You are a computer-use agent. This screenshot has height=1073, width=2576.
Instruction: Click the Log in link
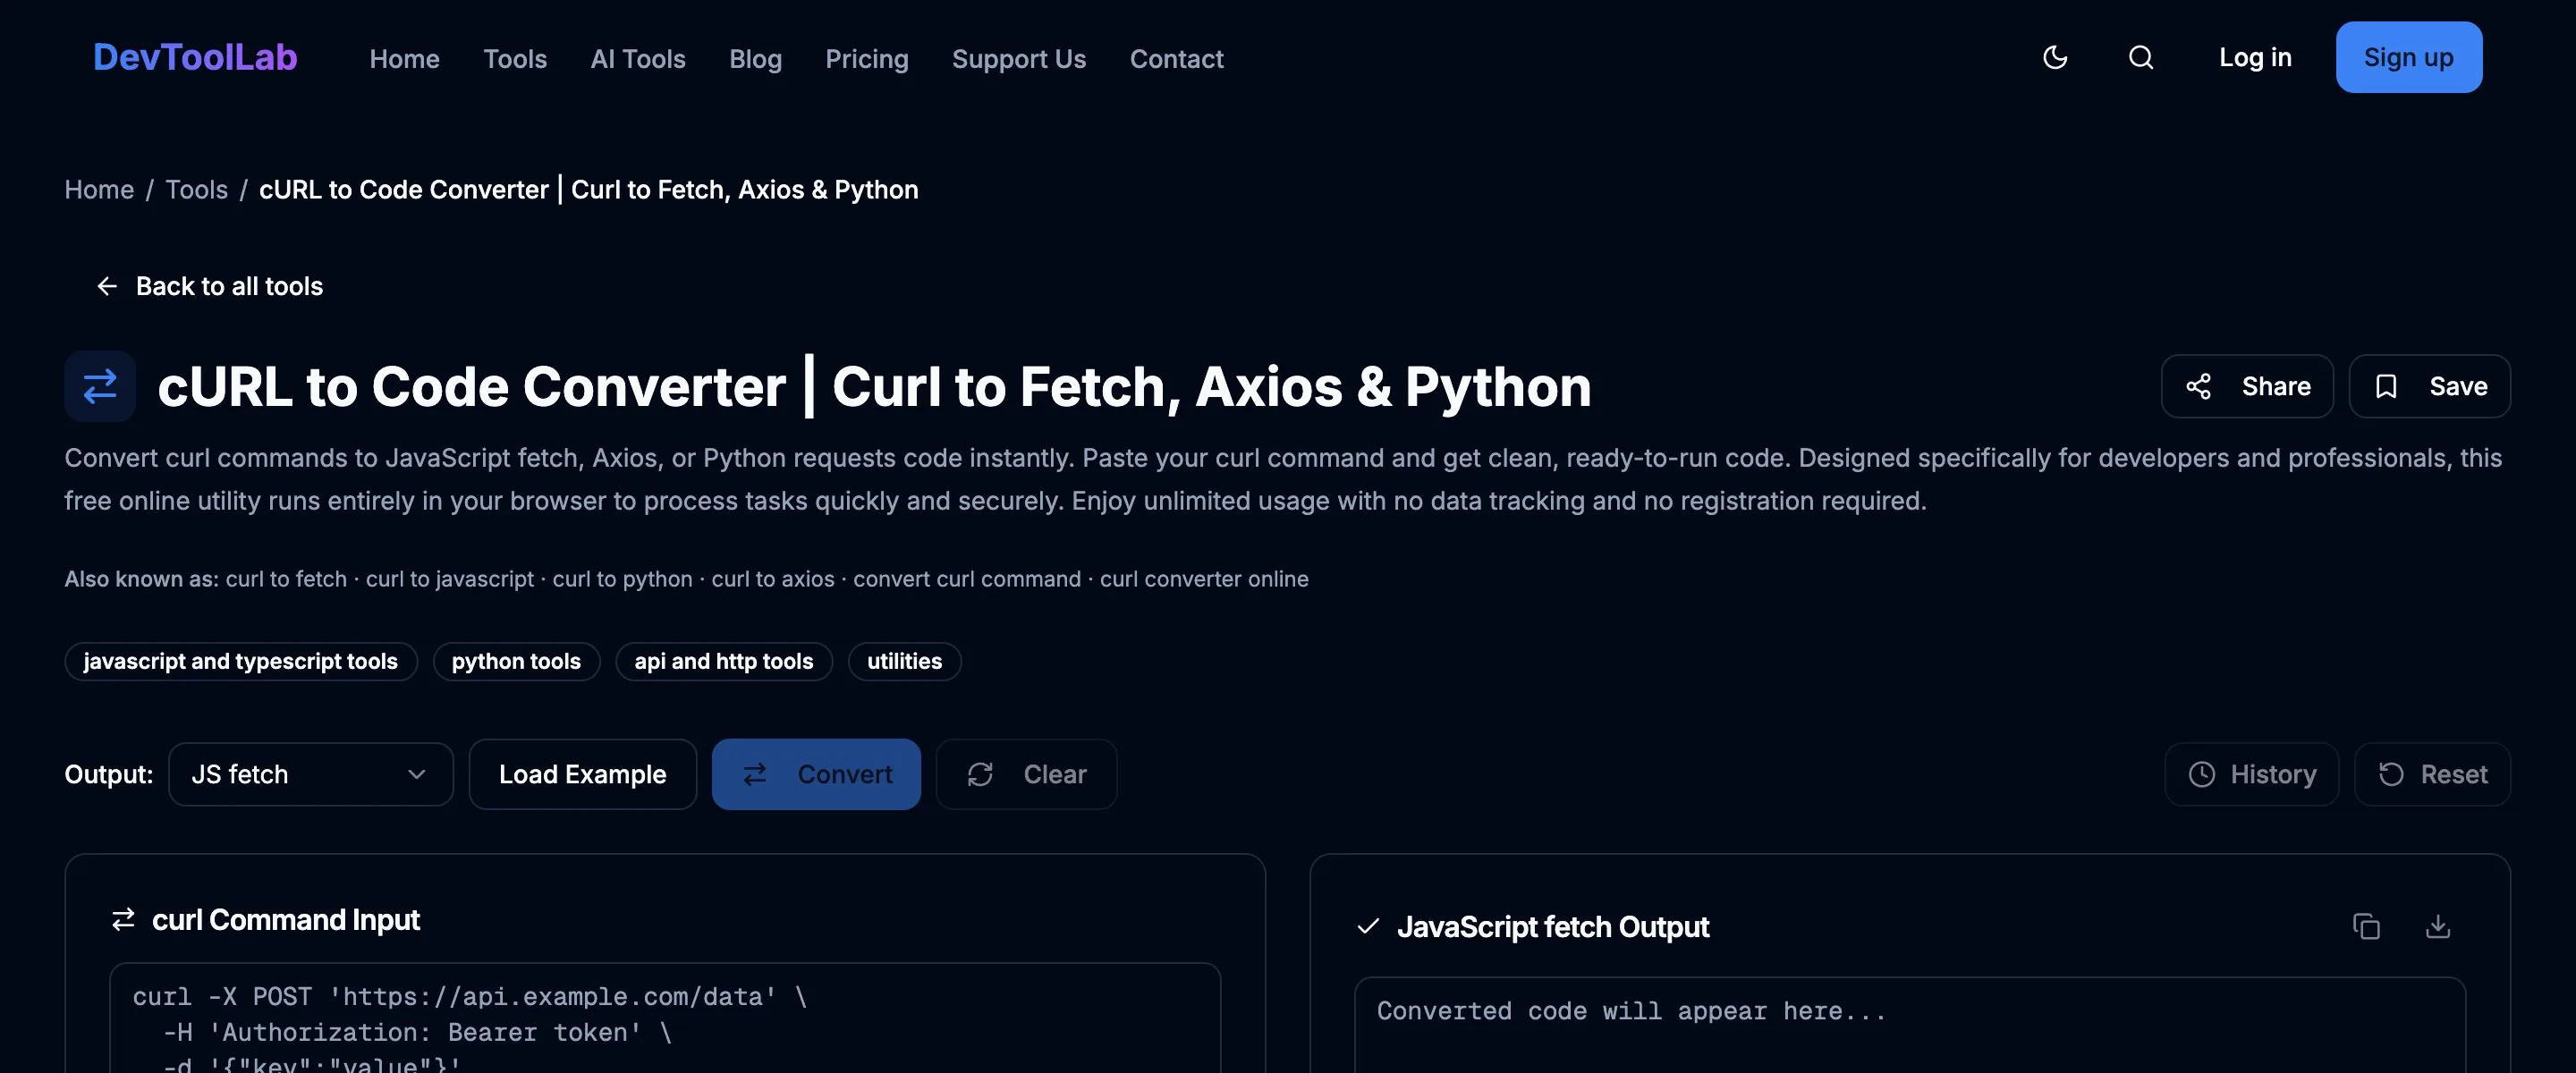[x=2254, y=57]
